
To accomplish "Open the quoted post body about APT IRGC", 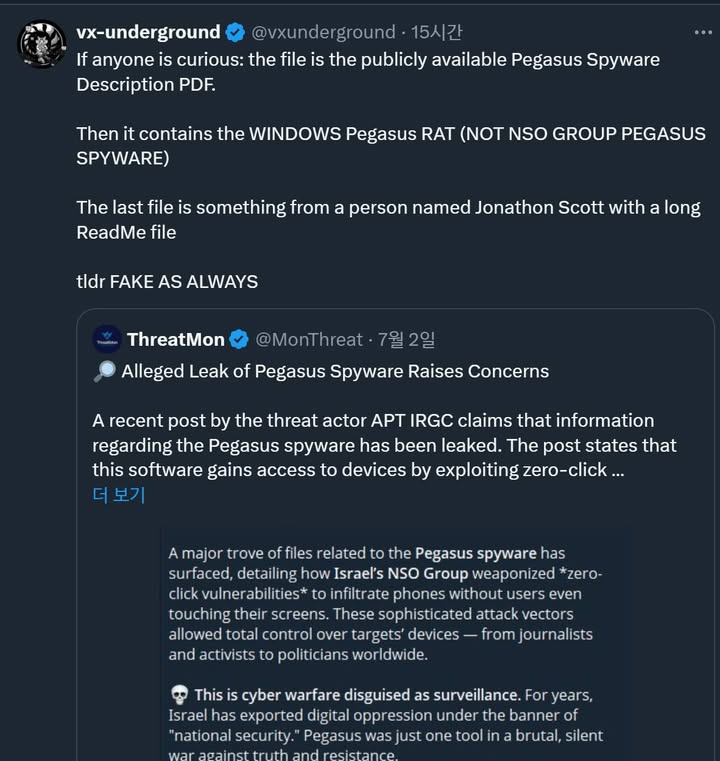I will [x=385, y=444].
